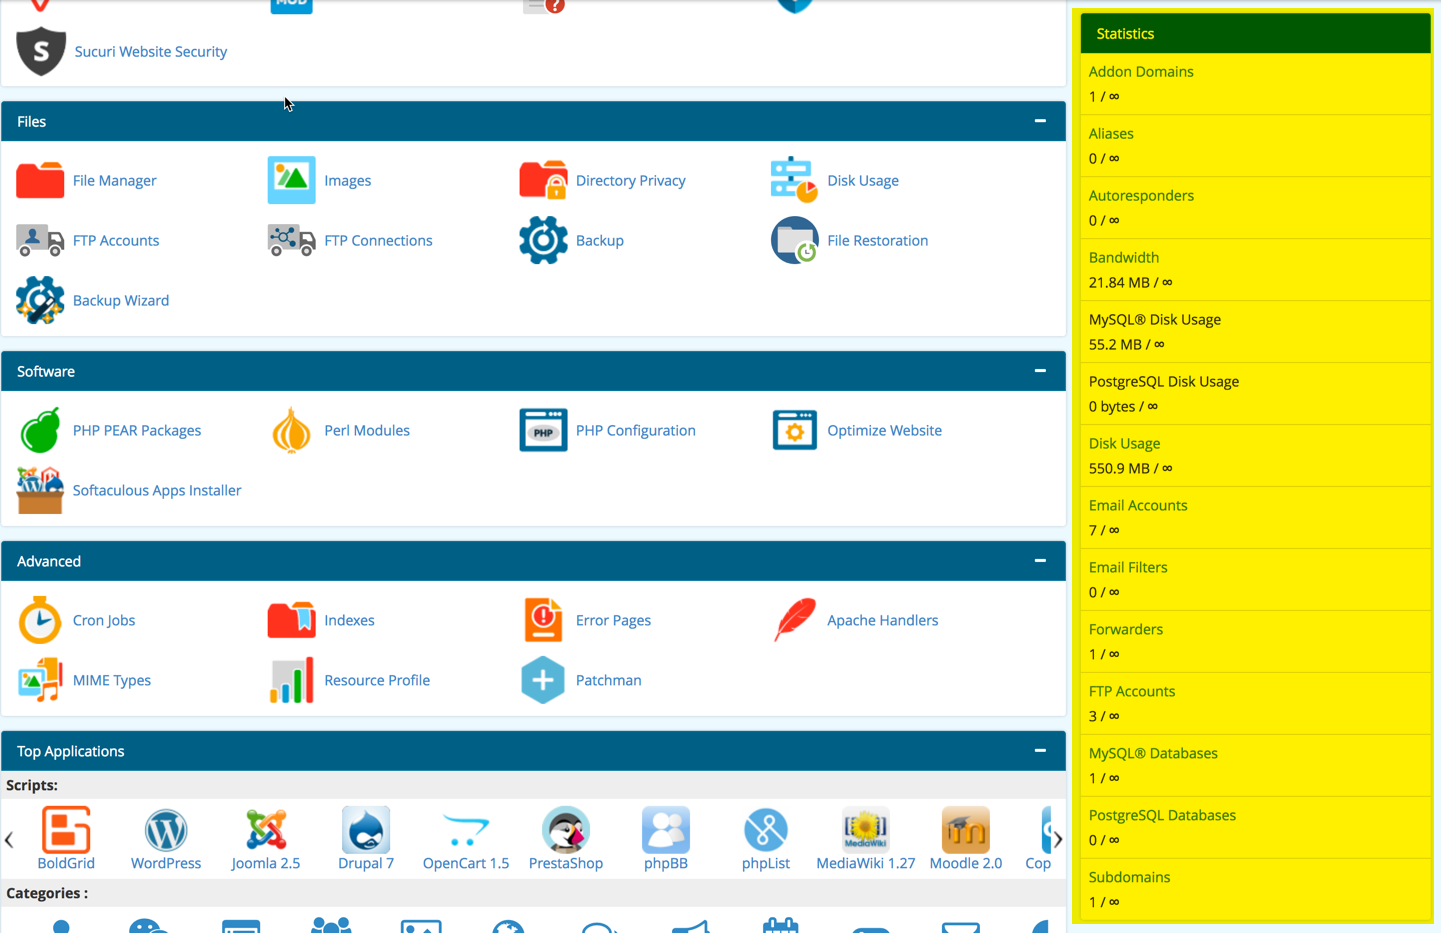Click the Softaculous Apps Installer icon
The height and width of the screenshot is (933, 1441).
click(x=40, y=491)
